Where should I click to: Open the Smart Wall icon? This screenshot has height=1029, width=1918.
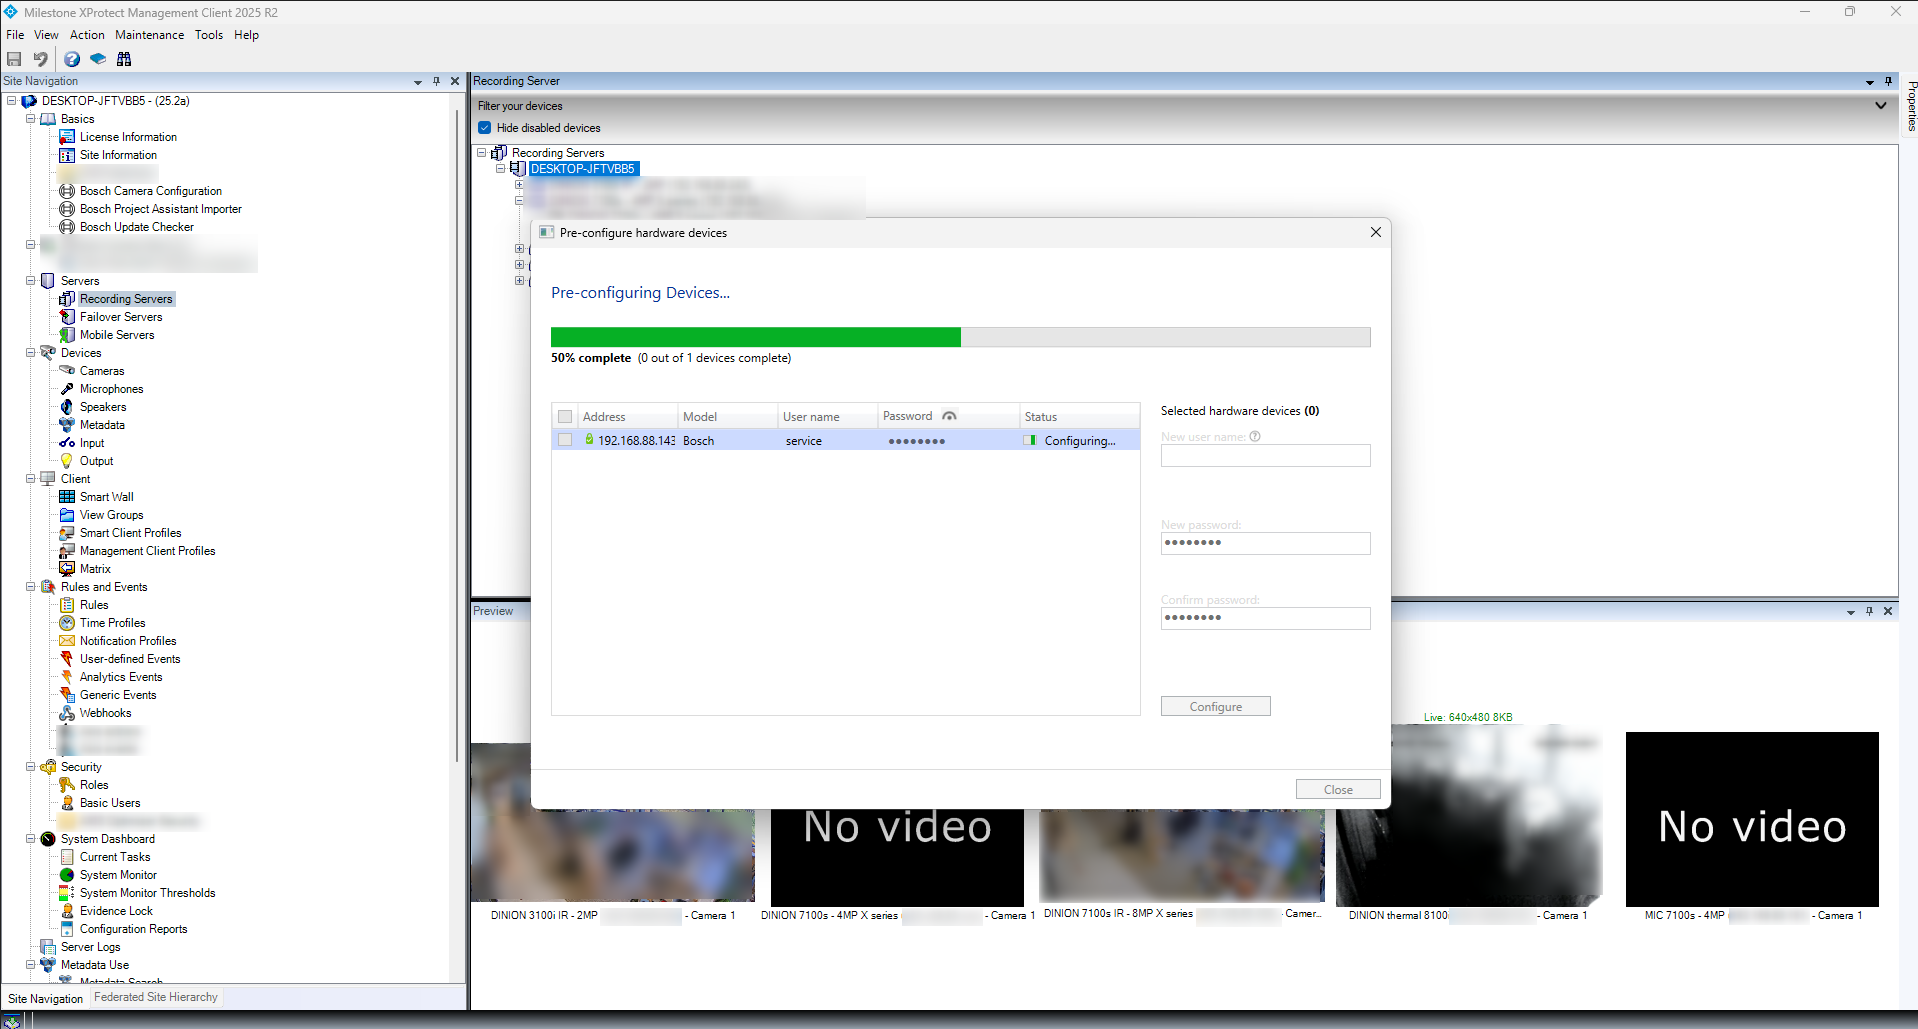[x=67, y=497]
